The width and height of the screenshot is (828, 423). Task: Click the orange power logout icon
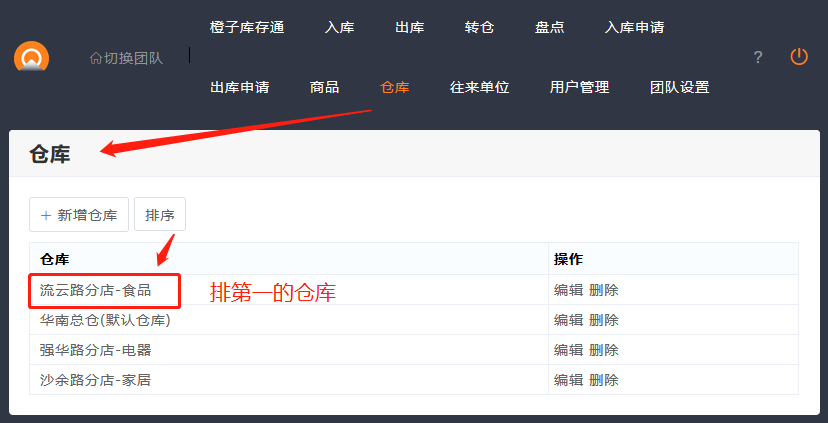[798, 57]
